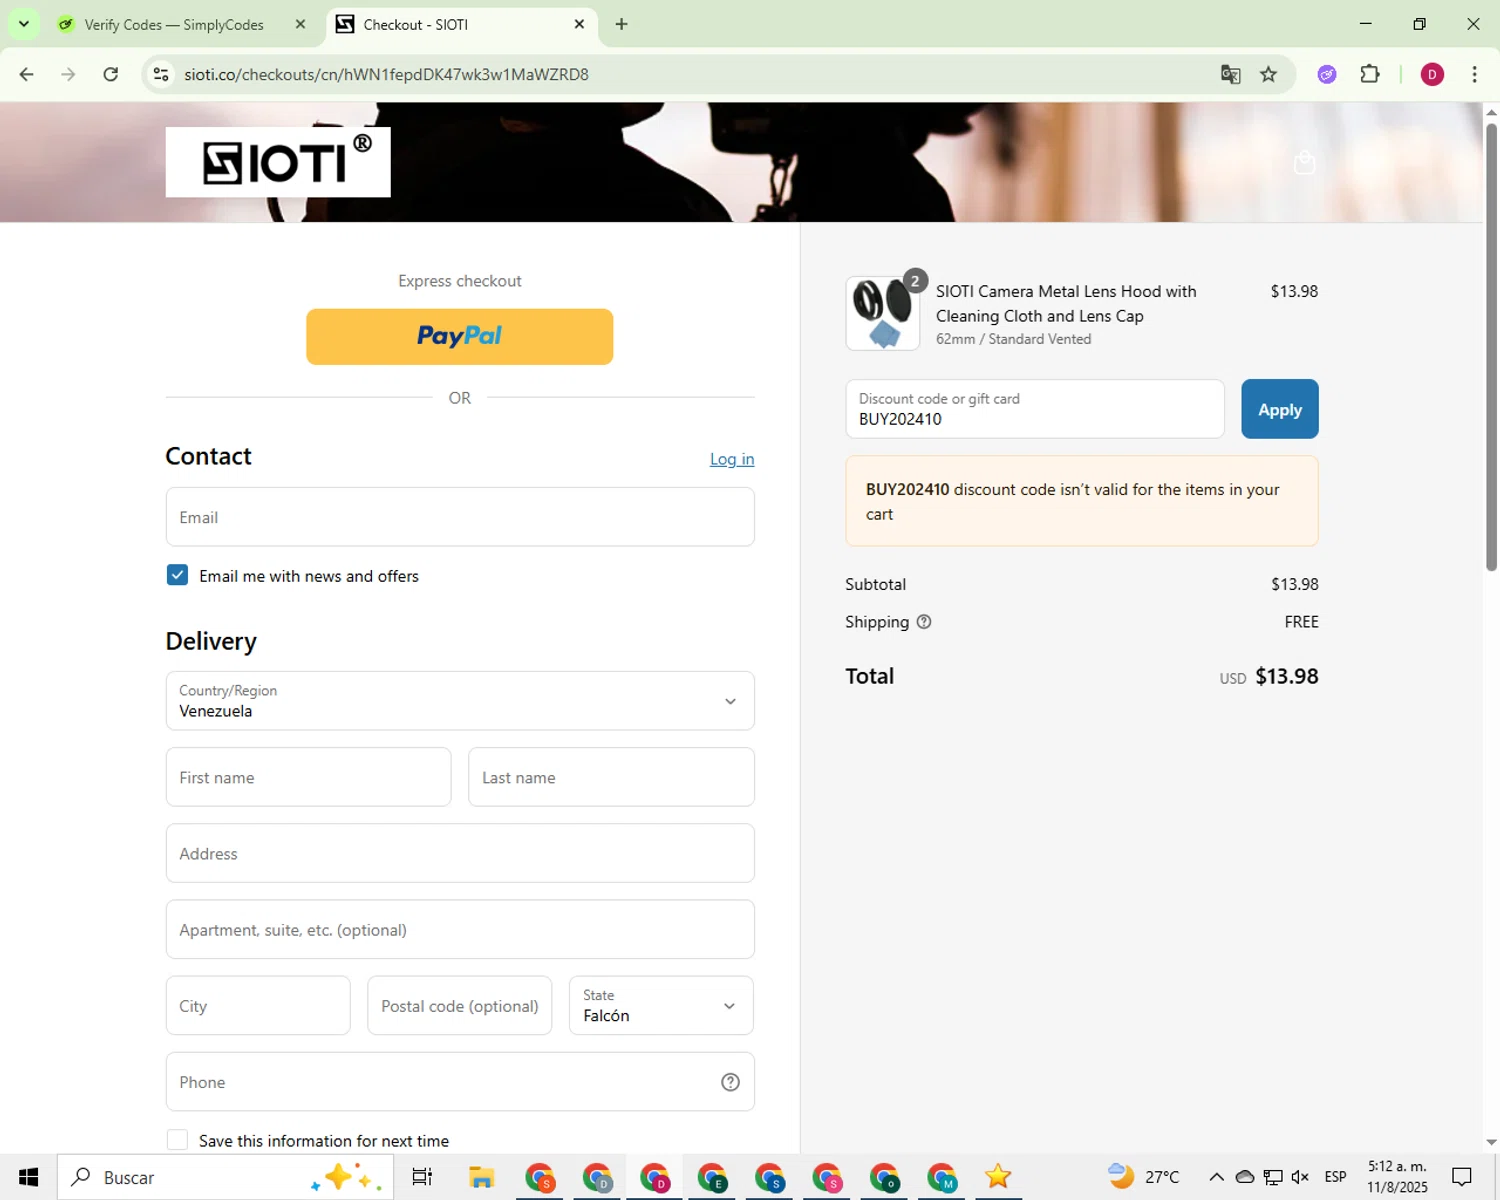
Task: Open the Chrome profile D avatar
Action: 1432,74
